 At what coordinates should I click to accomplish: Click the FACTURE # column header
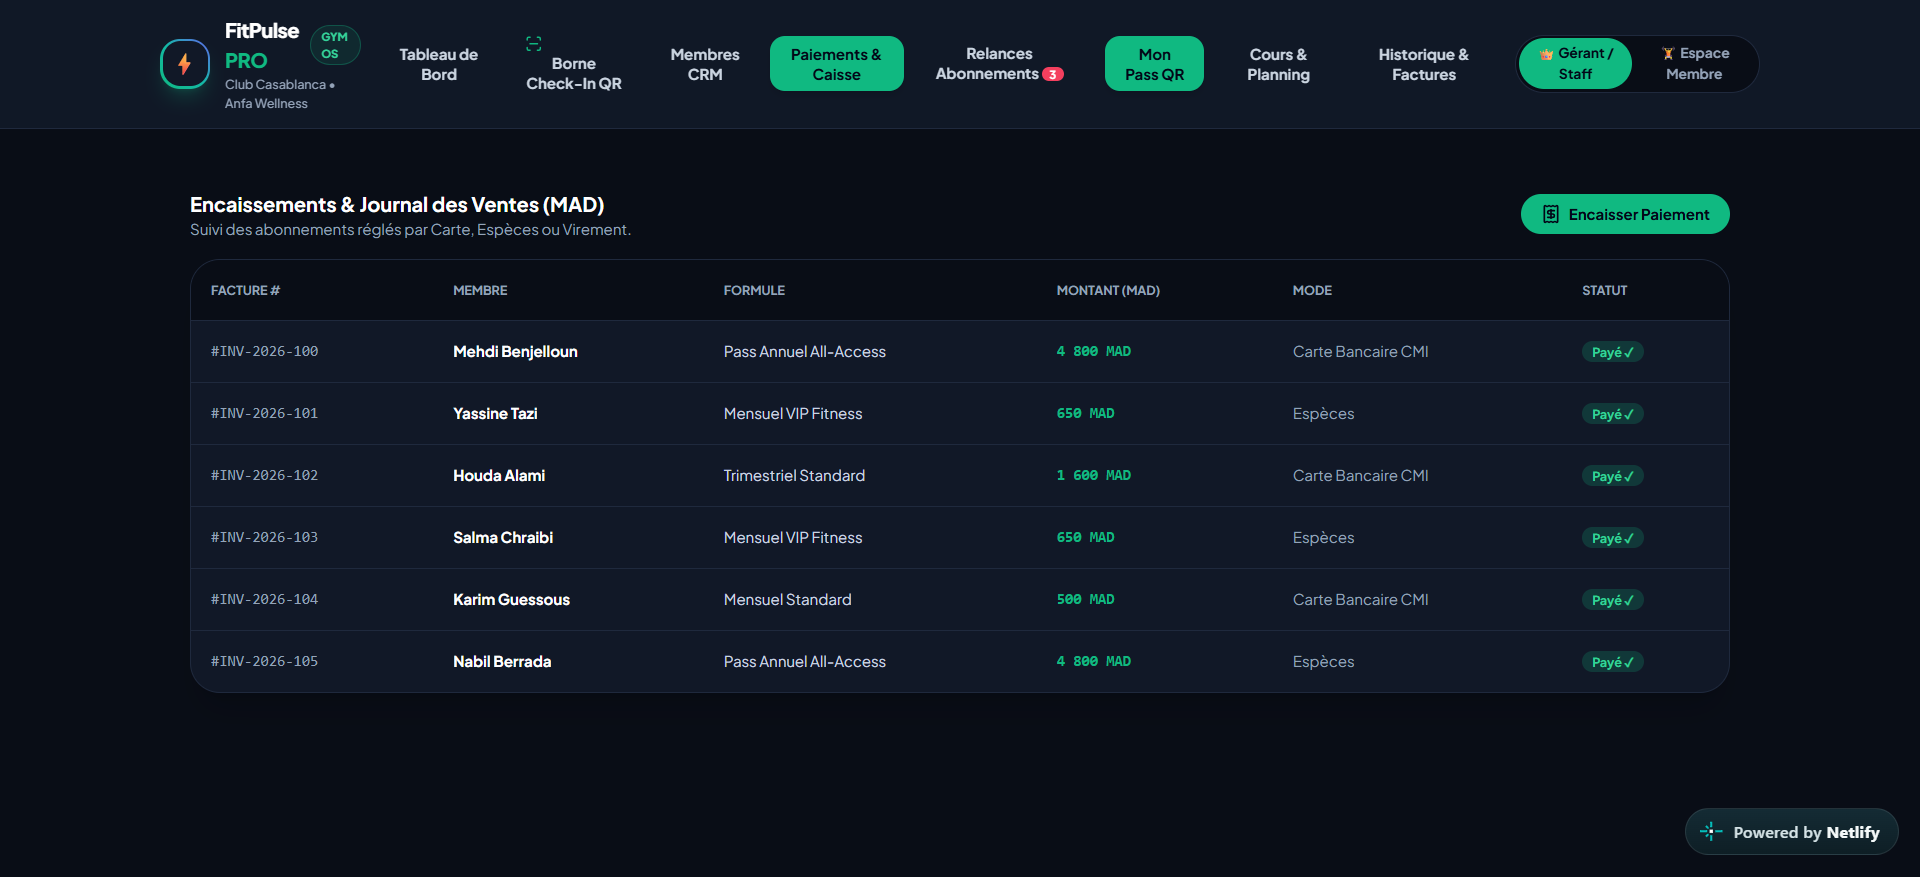click(x=245, y=290)
